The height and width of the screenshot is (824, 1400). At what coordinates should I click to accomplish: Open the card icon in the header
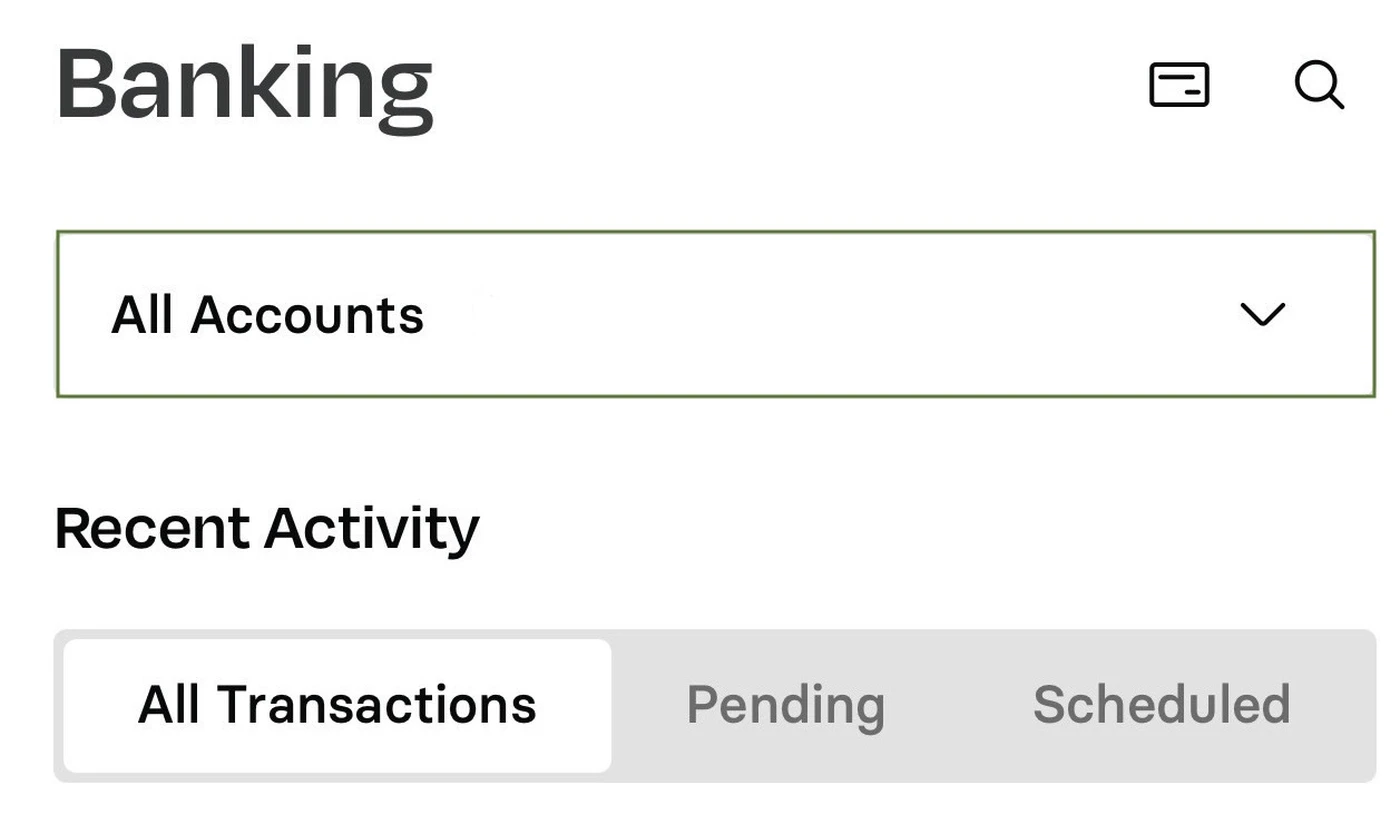coord(1179,84)
